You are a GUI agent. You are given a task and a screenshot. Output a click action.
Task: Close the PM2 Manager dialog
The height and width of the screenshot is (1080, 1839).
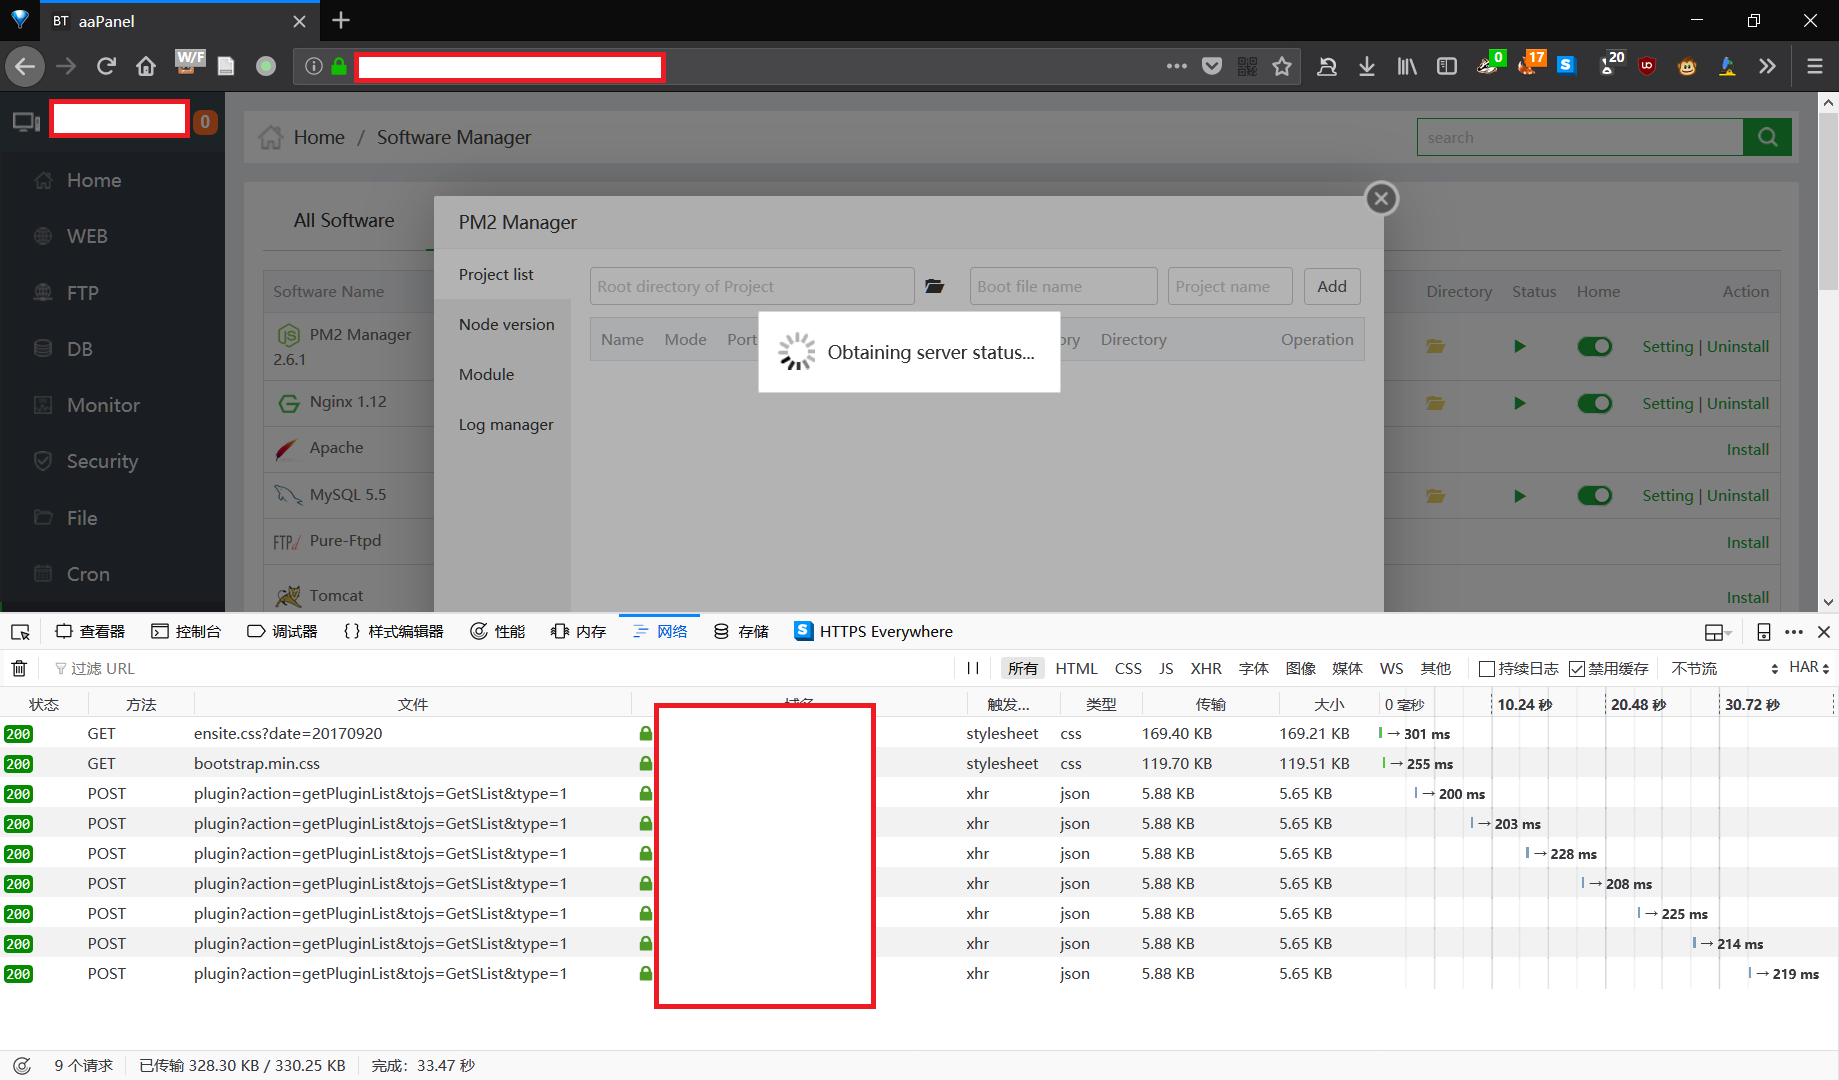pyautogui.click(x=1381, y=198)
